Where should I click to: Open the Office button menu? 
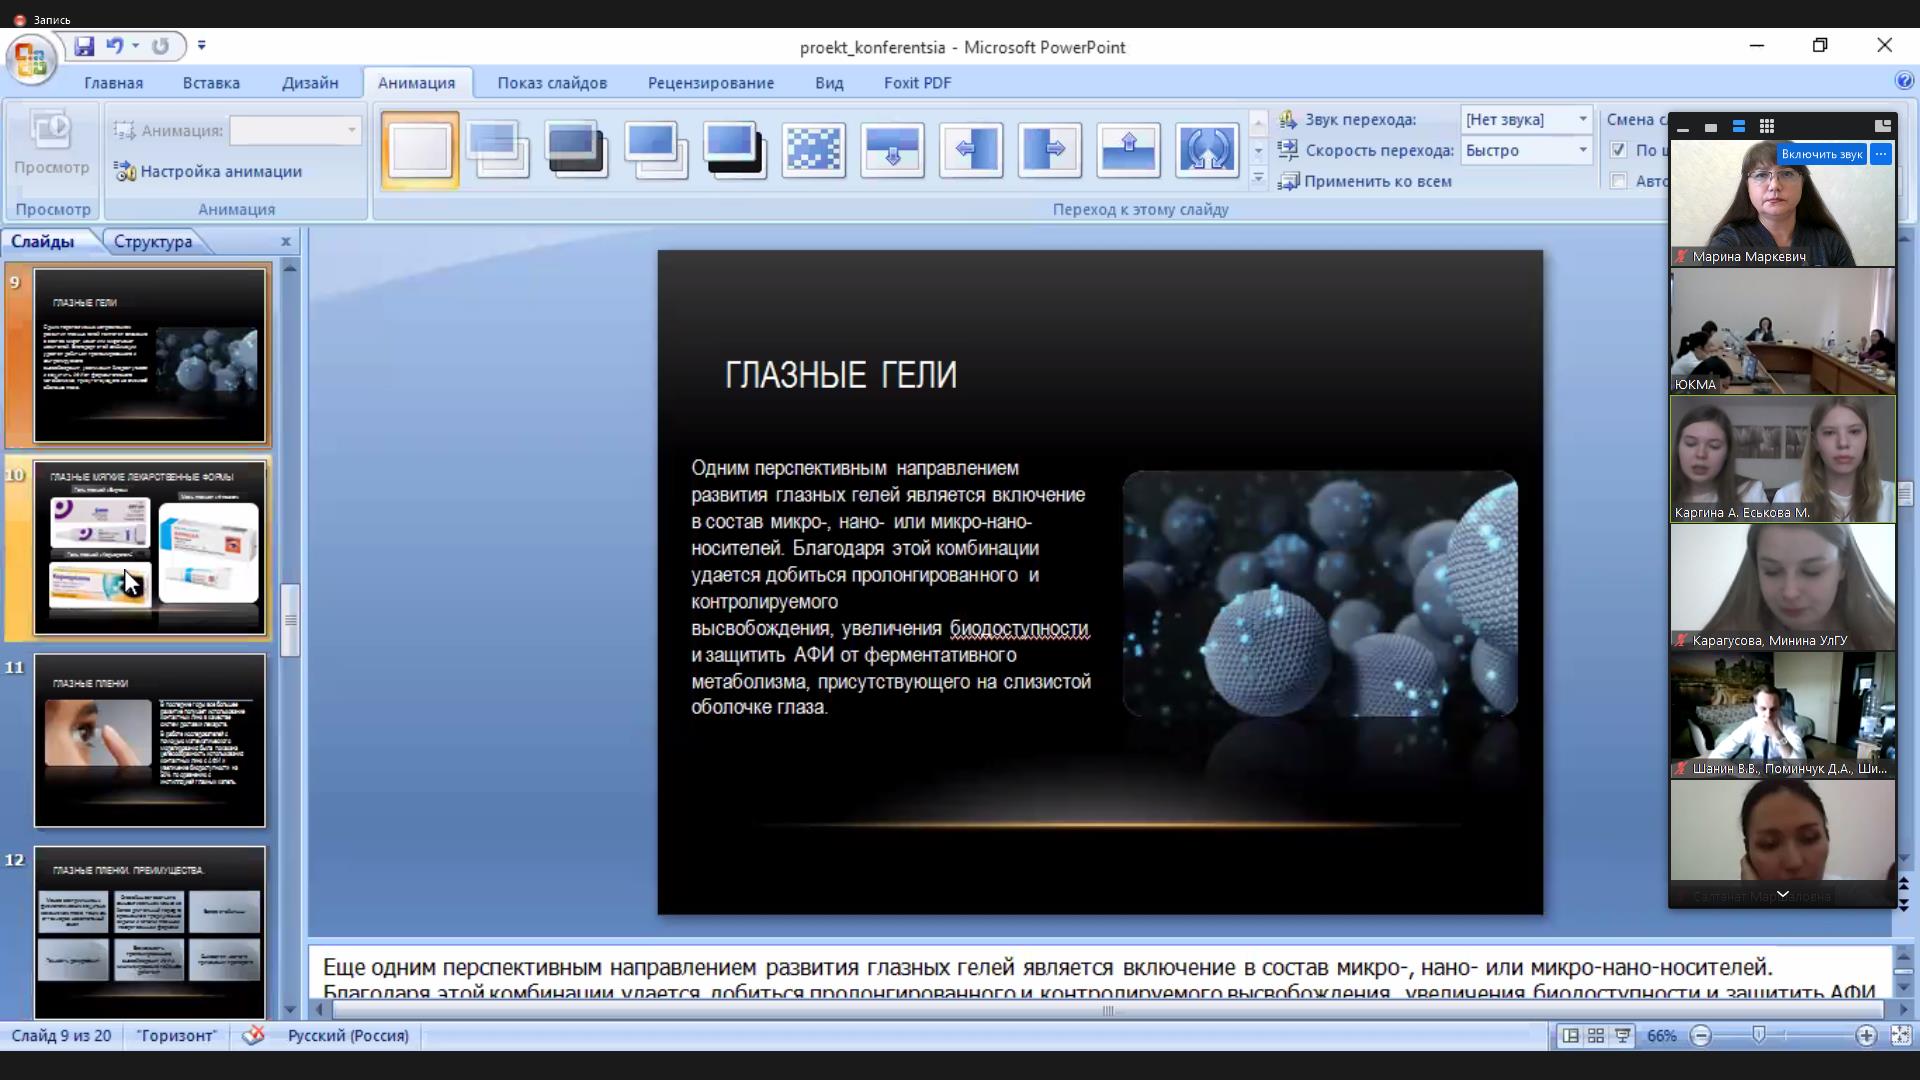(x=31, y=60)
